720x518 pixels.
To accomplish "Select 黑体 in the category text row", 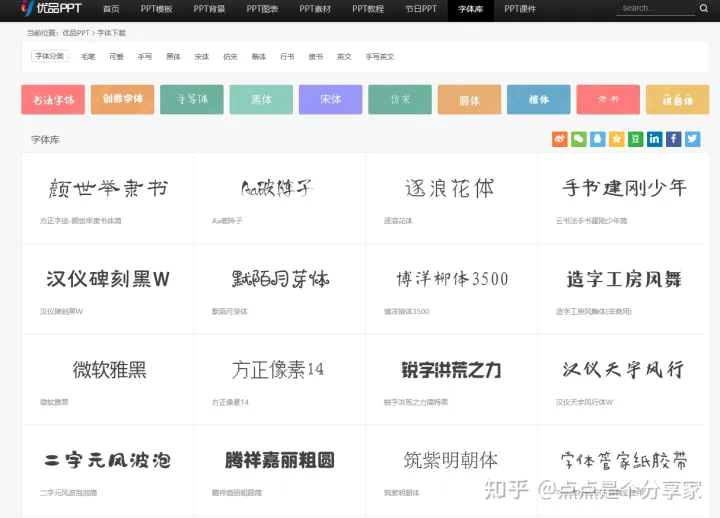I will click(173, 56).
